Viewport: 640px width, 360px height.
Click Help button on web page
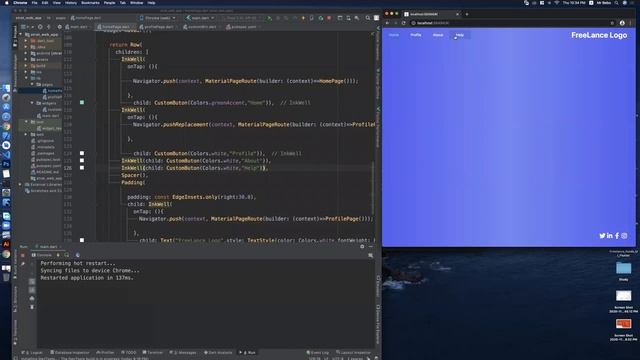[460, 35]
